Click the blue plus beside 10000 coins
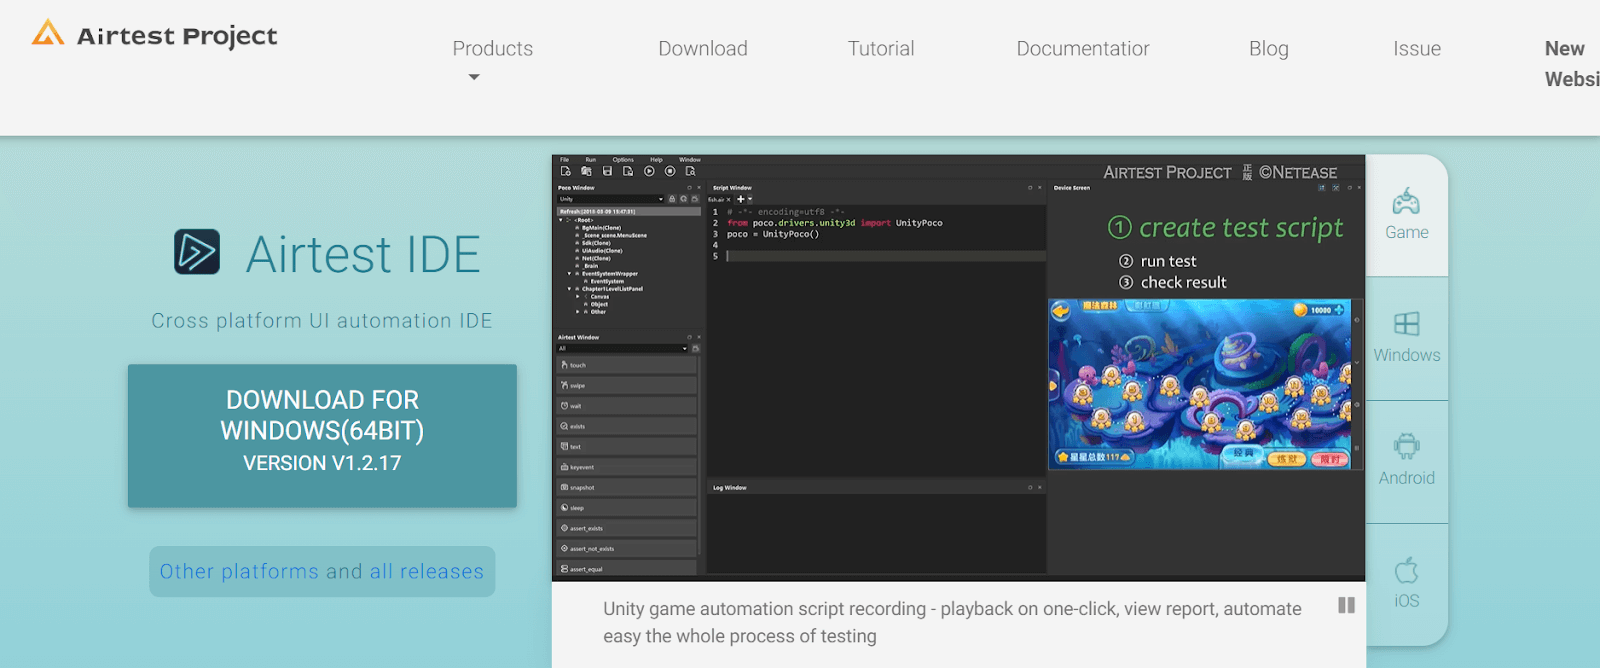This screenshot has width=1600, height=668. (x=1339, y=310)
